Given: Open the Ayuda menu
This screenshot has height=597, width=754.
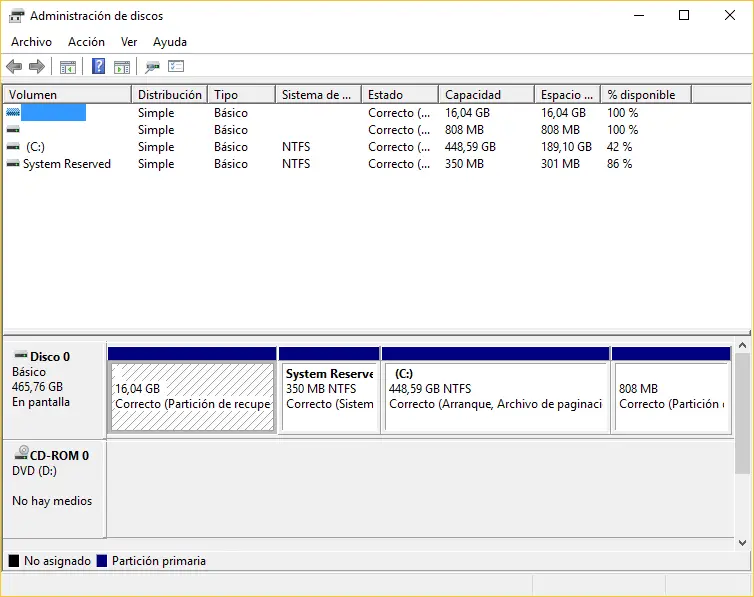Looking at the screenshot, I should (x=170, y=42).
